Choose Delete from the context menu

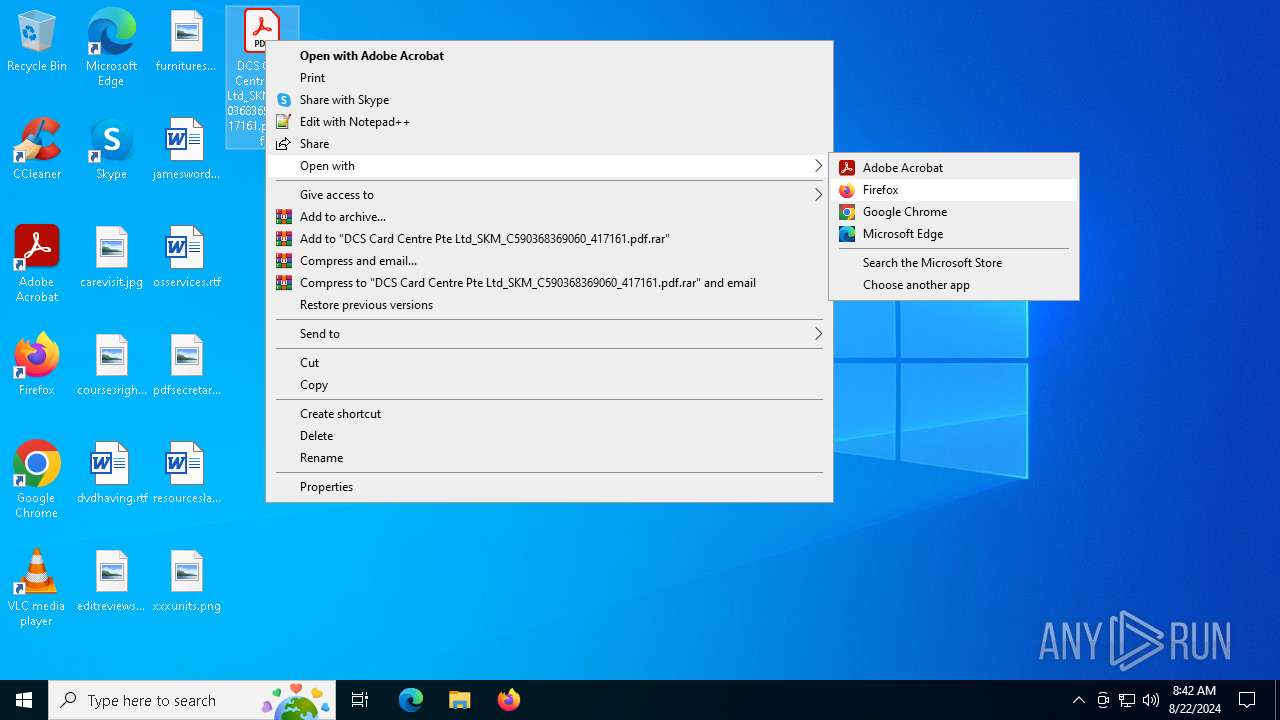pyautogui.click(x=549, y=436)
